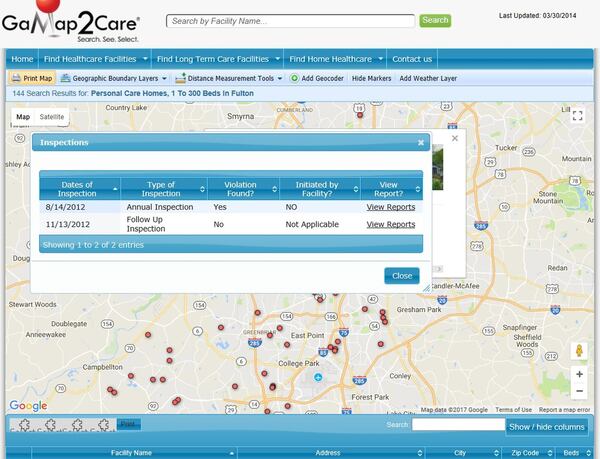Sort by Dates of Inspection column

tap(78, 189)
